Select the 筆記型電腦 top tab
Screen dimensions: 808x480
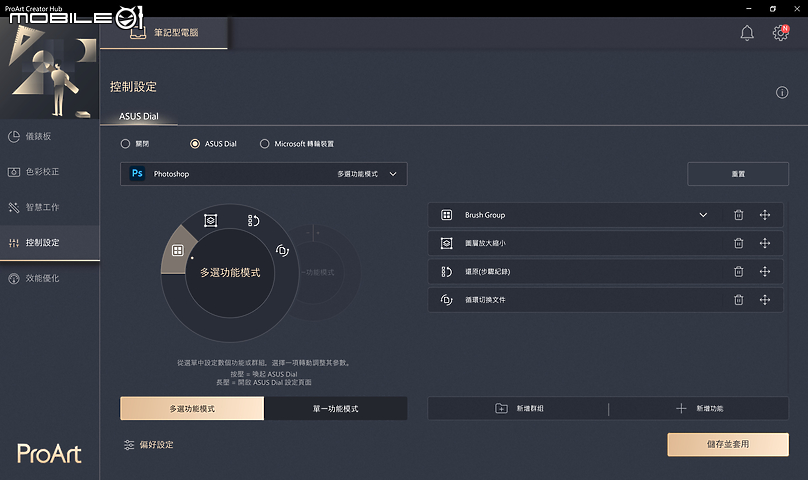[164, 32]
